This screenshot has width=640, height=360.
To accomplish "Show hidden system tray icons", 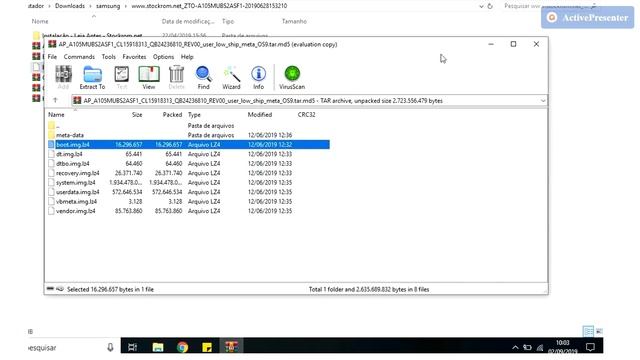I will coord(515,348).
